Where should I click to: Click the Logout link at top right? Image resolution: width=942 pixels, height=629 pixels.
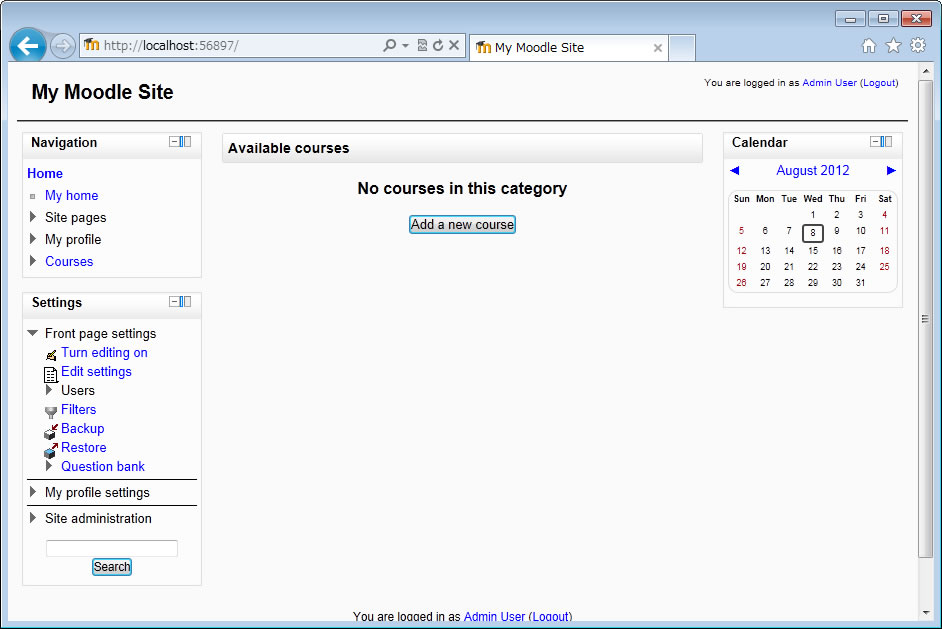click(x=879, y=83)
